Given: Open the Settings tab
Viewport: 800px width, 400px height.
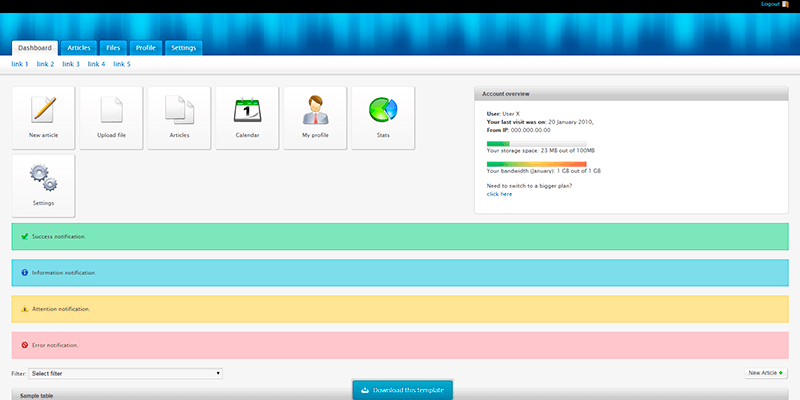Looking at the screenshot, I should [x=183, y=48].
